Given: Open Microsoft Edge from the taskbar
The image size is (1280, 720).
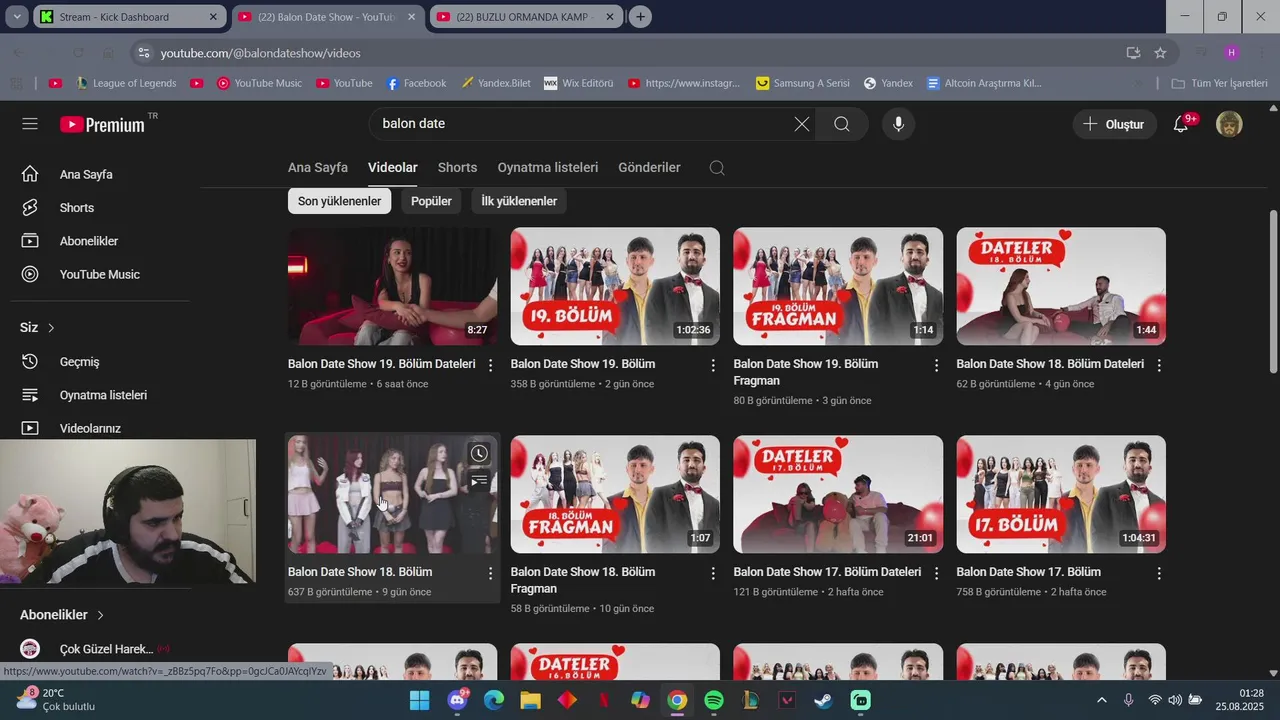Looking at the screenshot, I should point(494,700).
